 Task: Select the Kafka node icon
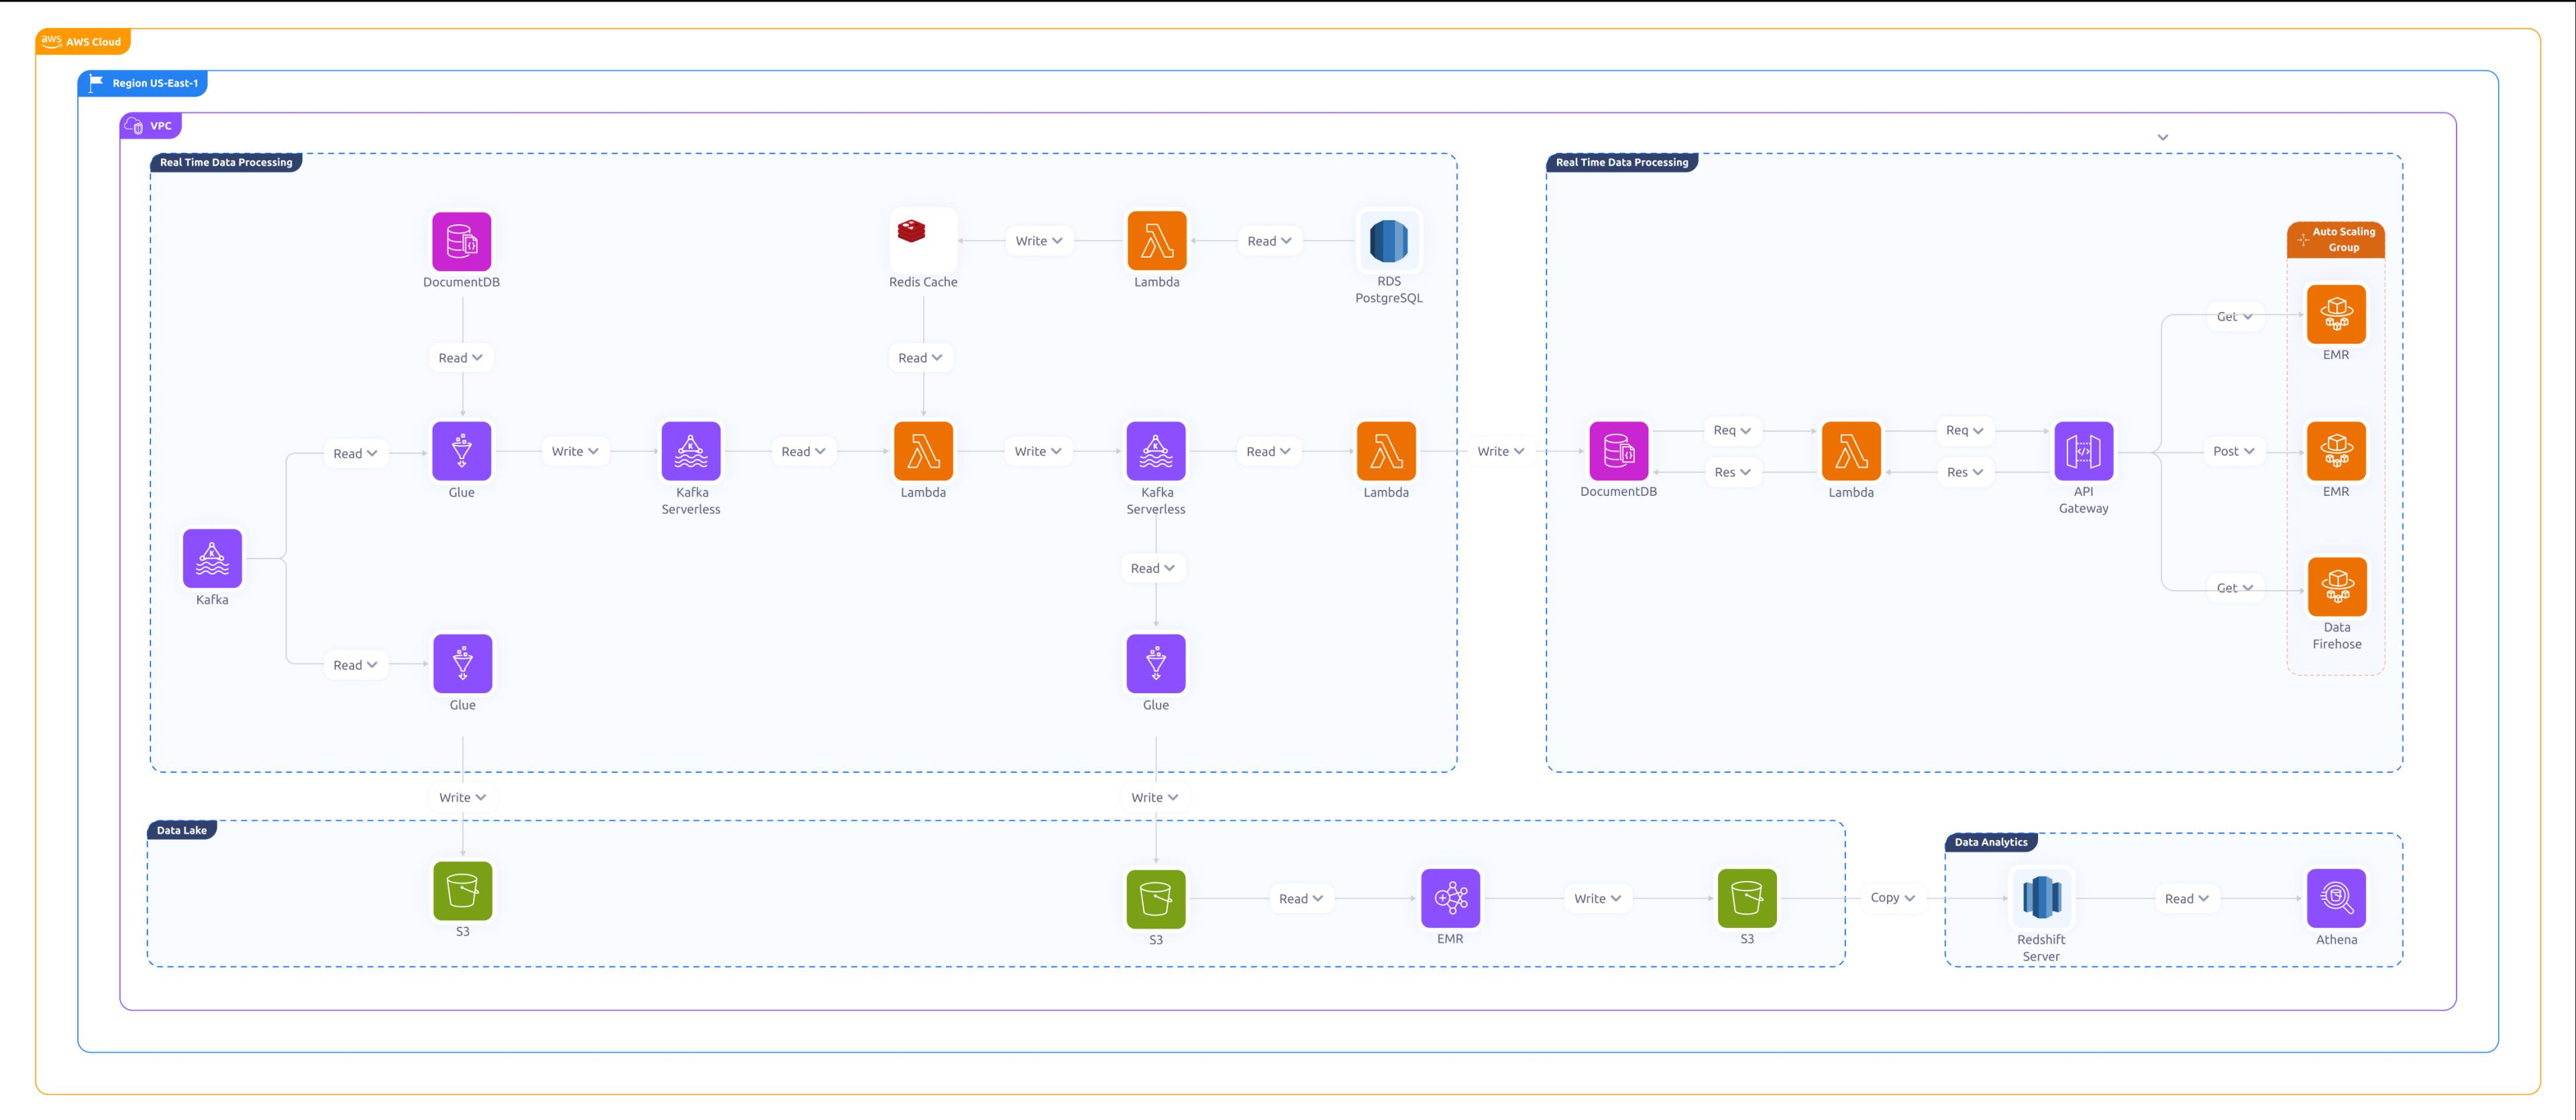[x=212, y=558]
